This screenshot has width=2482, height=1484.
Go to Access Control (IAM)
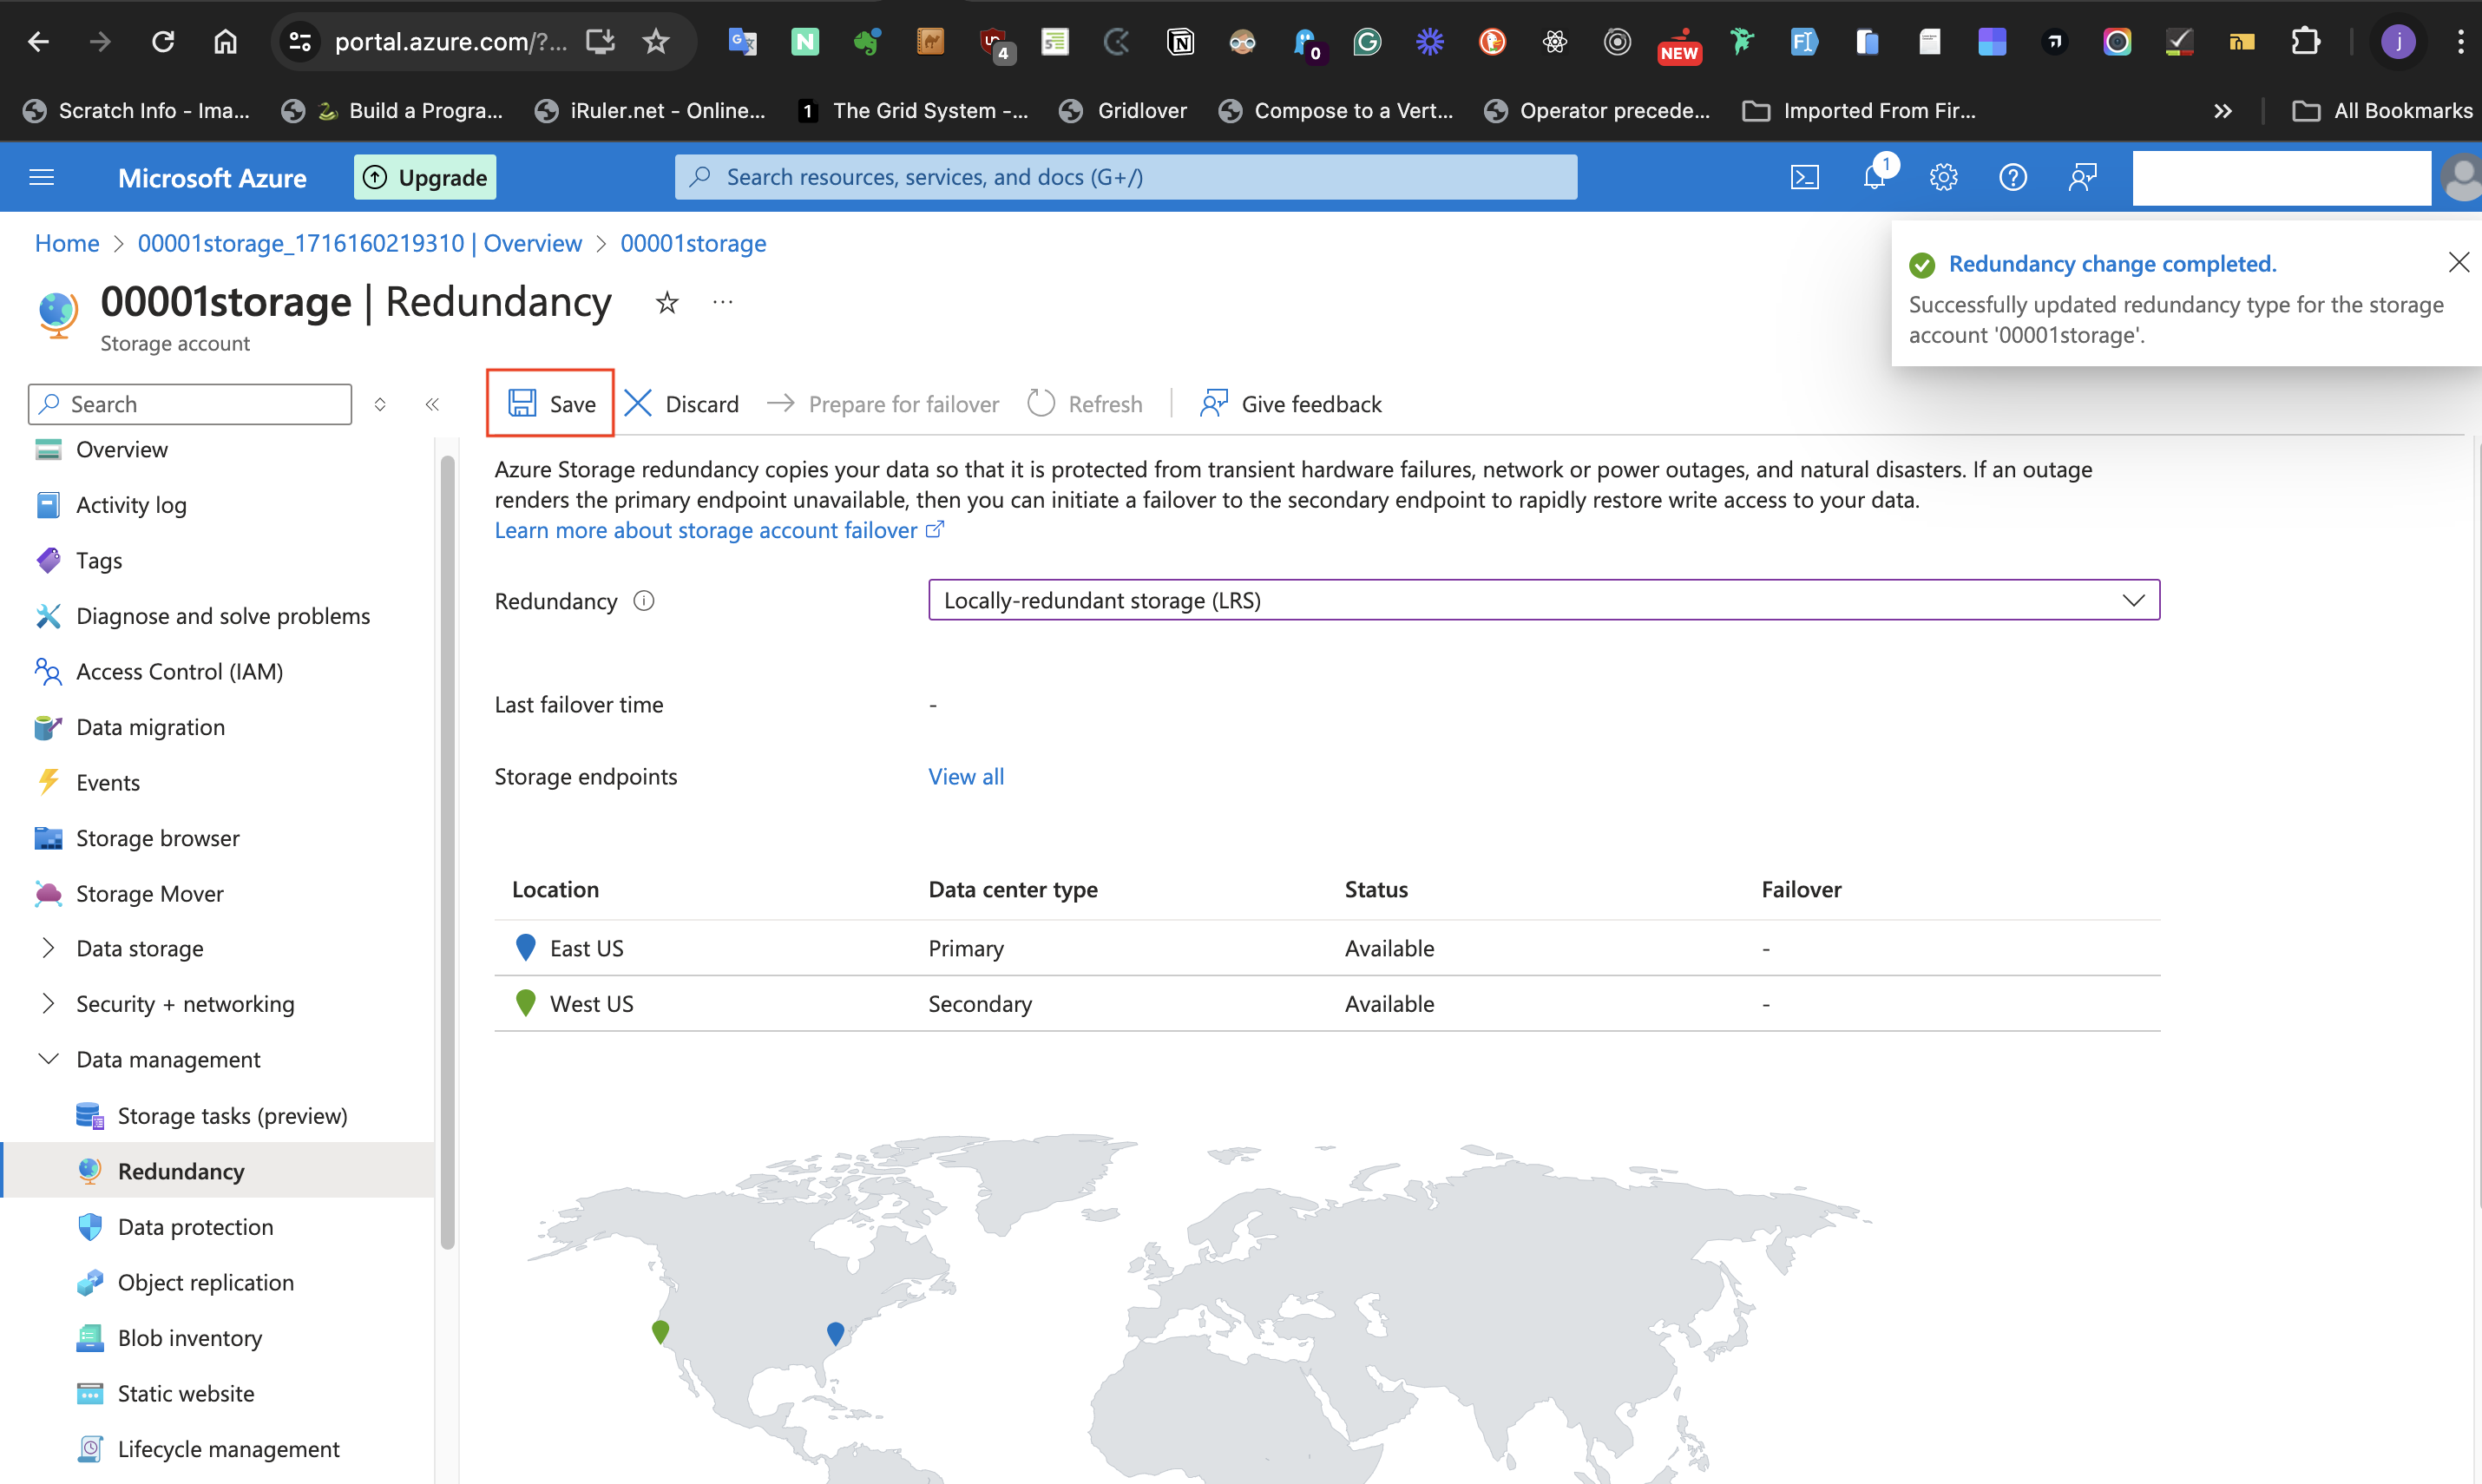pos(179,672)
